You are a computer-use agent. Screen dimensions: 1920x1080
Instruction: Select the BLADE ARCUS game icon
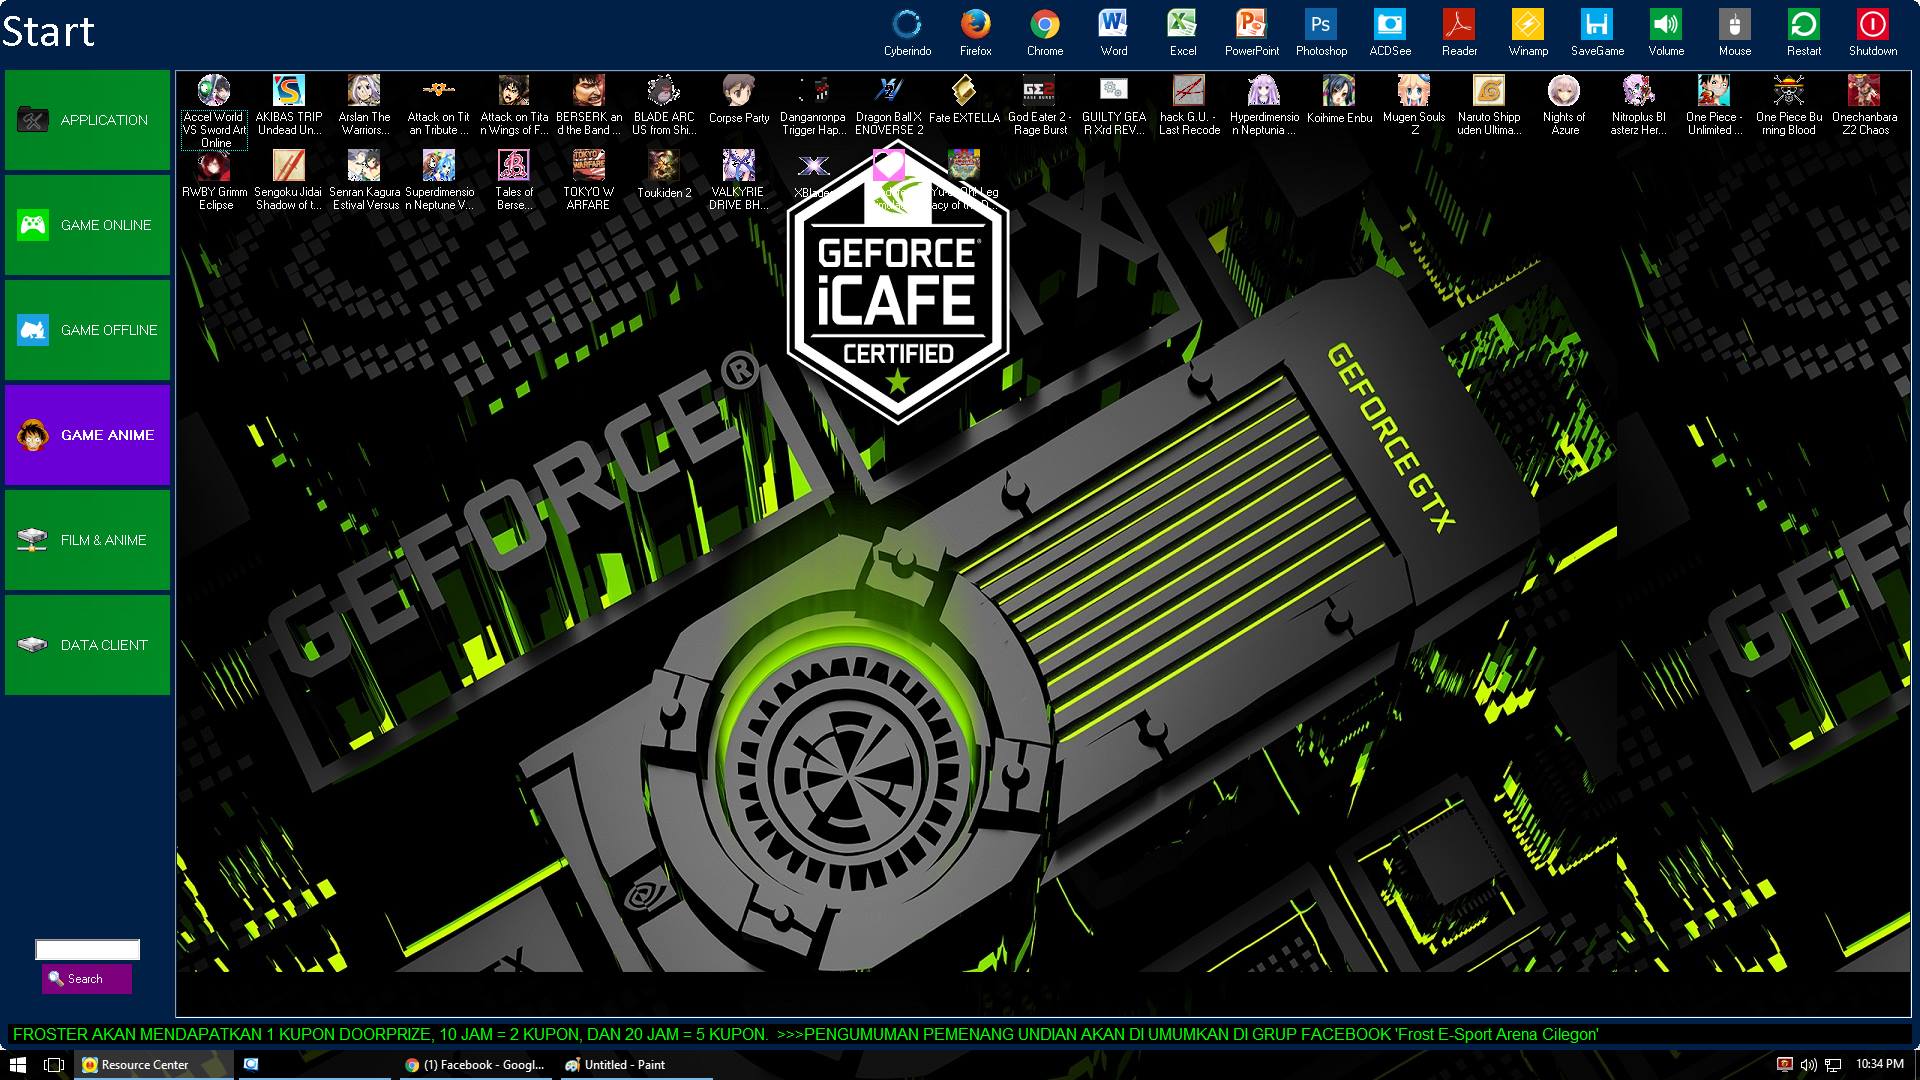[664, 106]
